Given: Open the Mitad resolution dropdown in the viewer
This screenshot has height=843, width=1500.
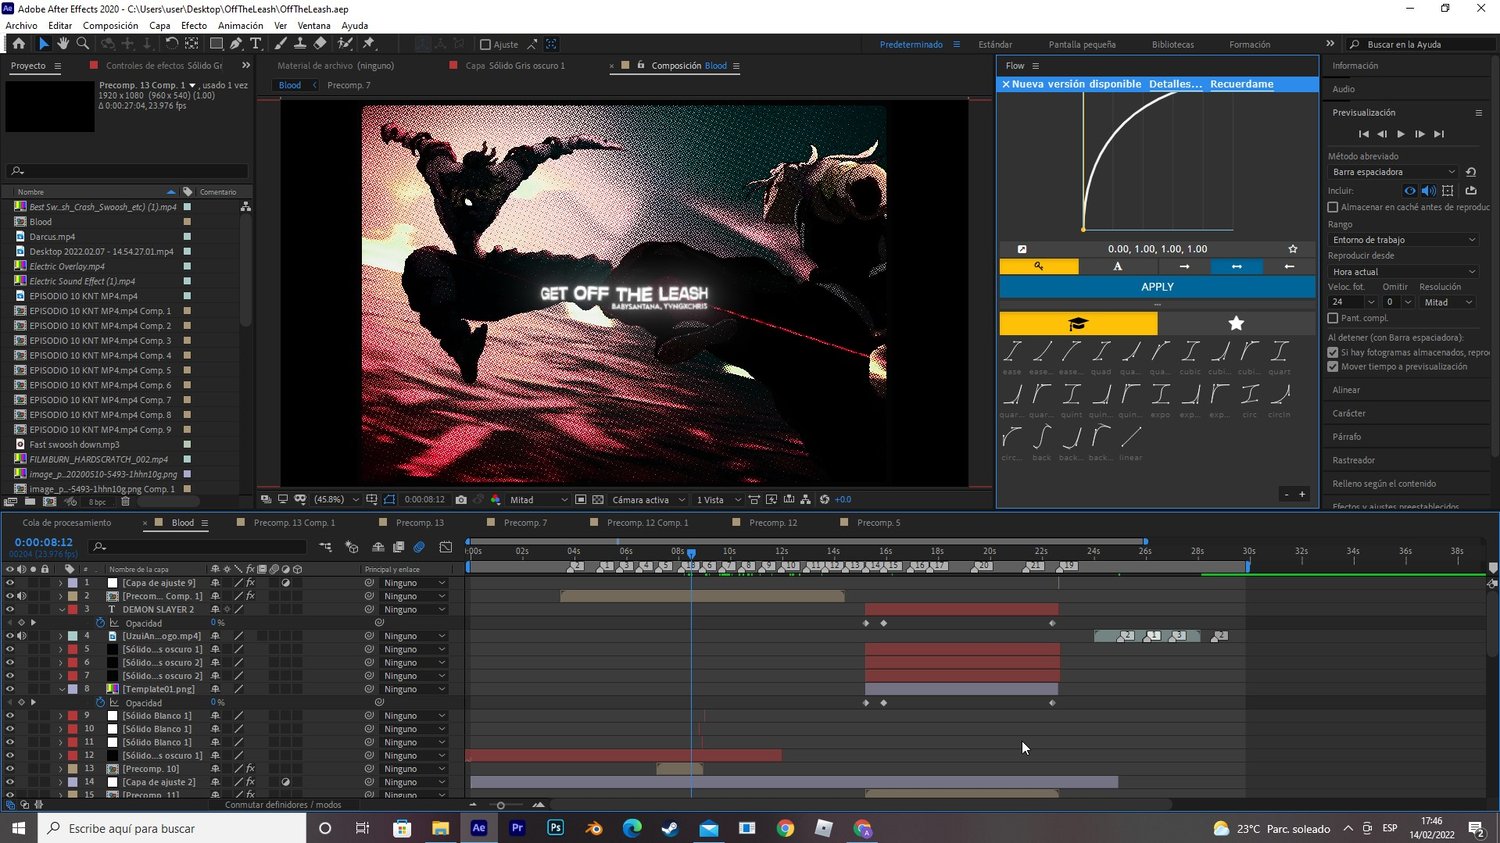Looking at the screenshot, I should [x=538, y=500].
